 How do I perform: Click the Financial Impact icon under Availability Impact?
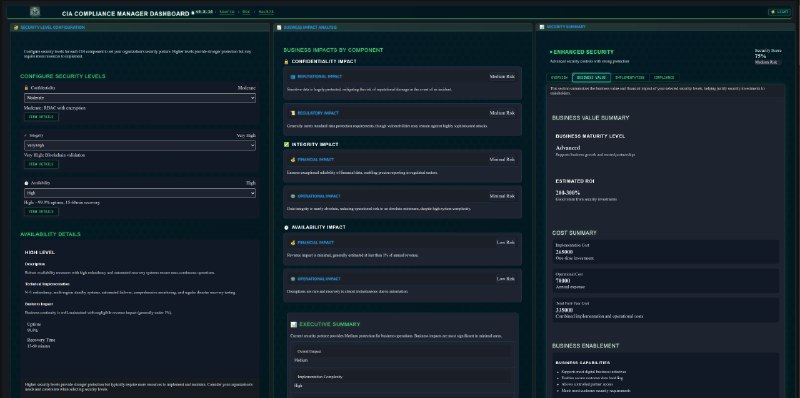pos(293,242)
